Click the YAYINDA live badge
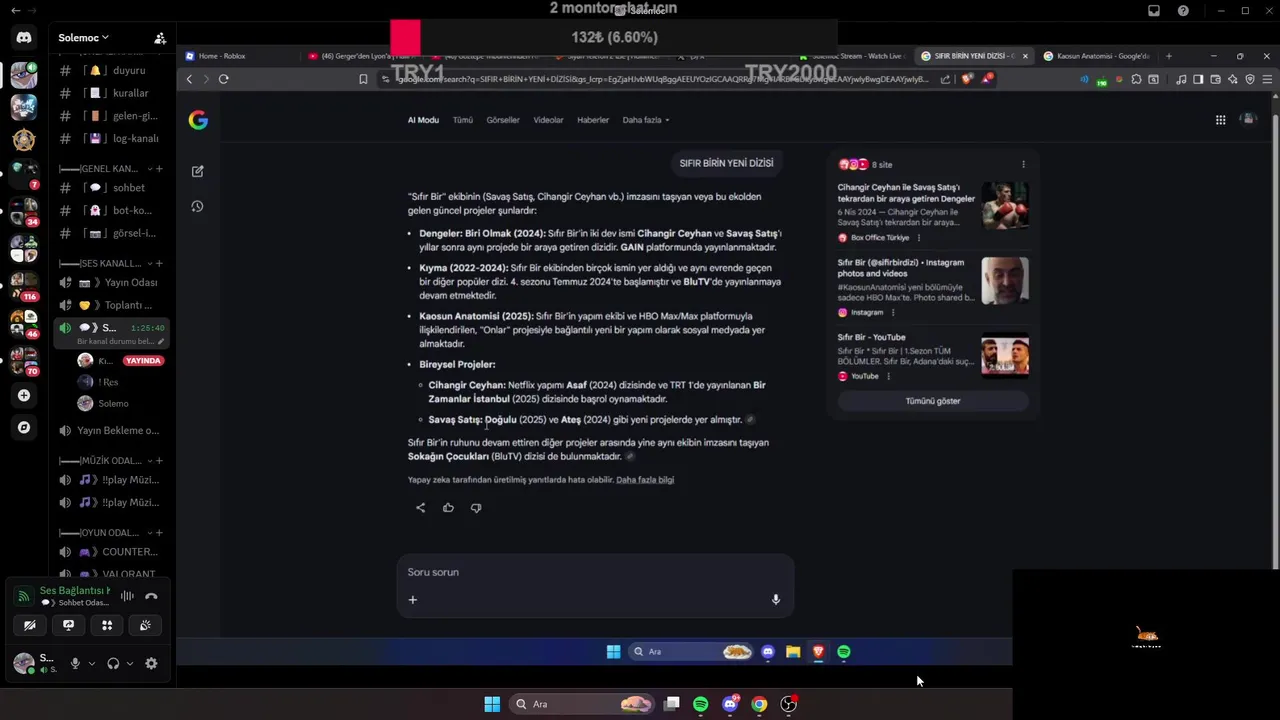The width and height of the screenshot is (1280, 720). [143, 361]
